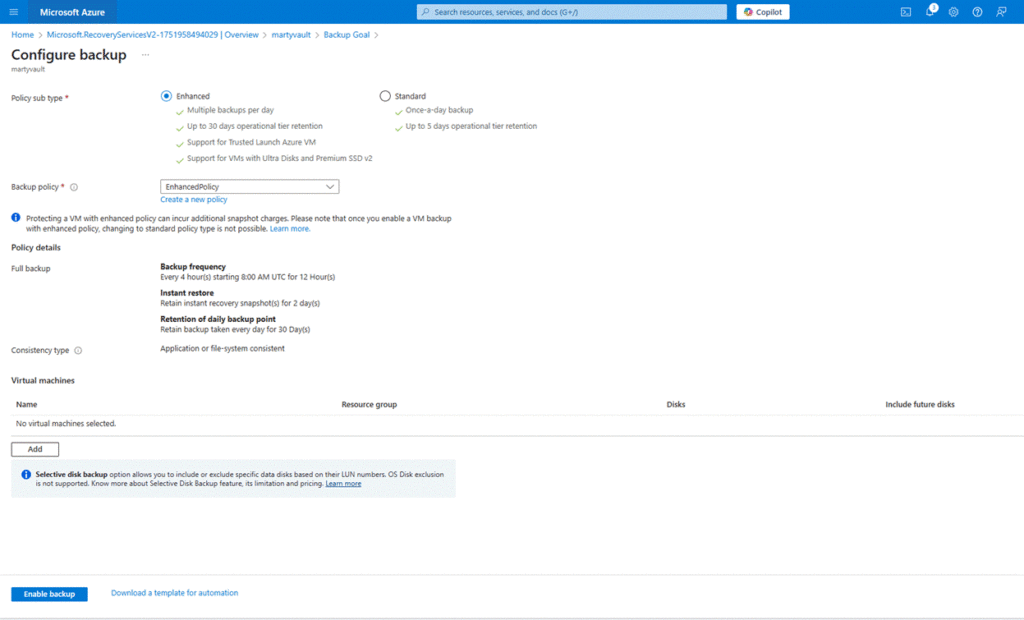Open portal settings gear
The image size is (1024, 620).
953,12
